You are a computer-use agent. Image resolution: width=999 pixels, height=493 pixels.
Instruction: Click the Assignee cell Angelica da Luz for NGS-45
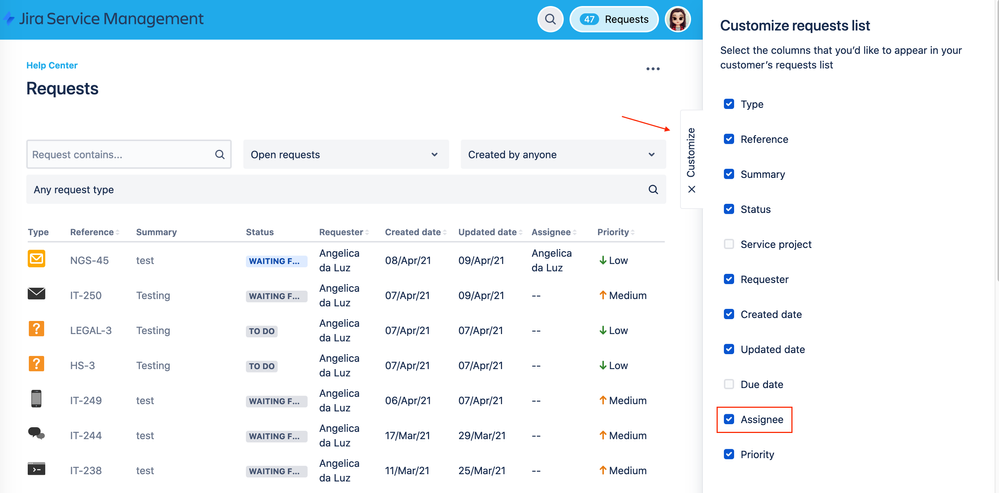(x=552, y=261)
